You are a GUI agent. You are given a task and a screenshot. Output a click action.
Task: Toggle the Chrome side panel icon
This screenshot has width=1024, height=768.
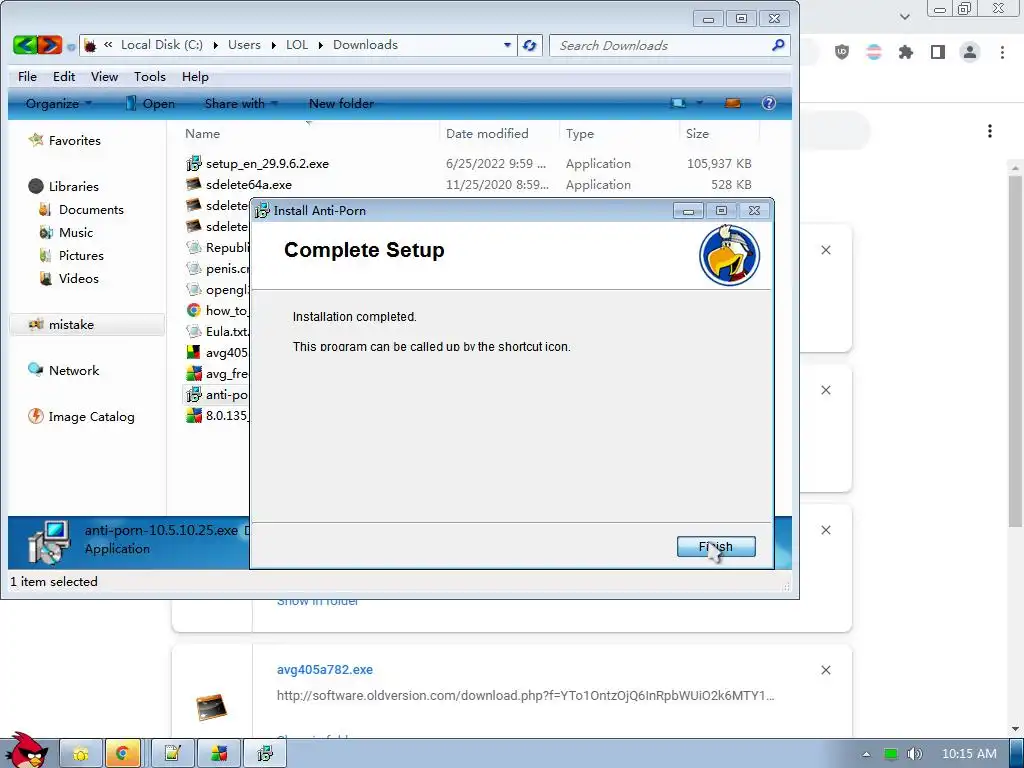pos(938,52)
